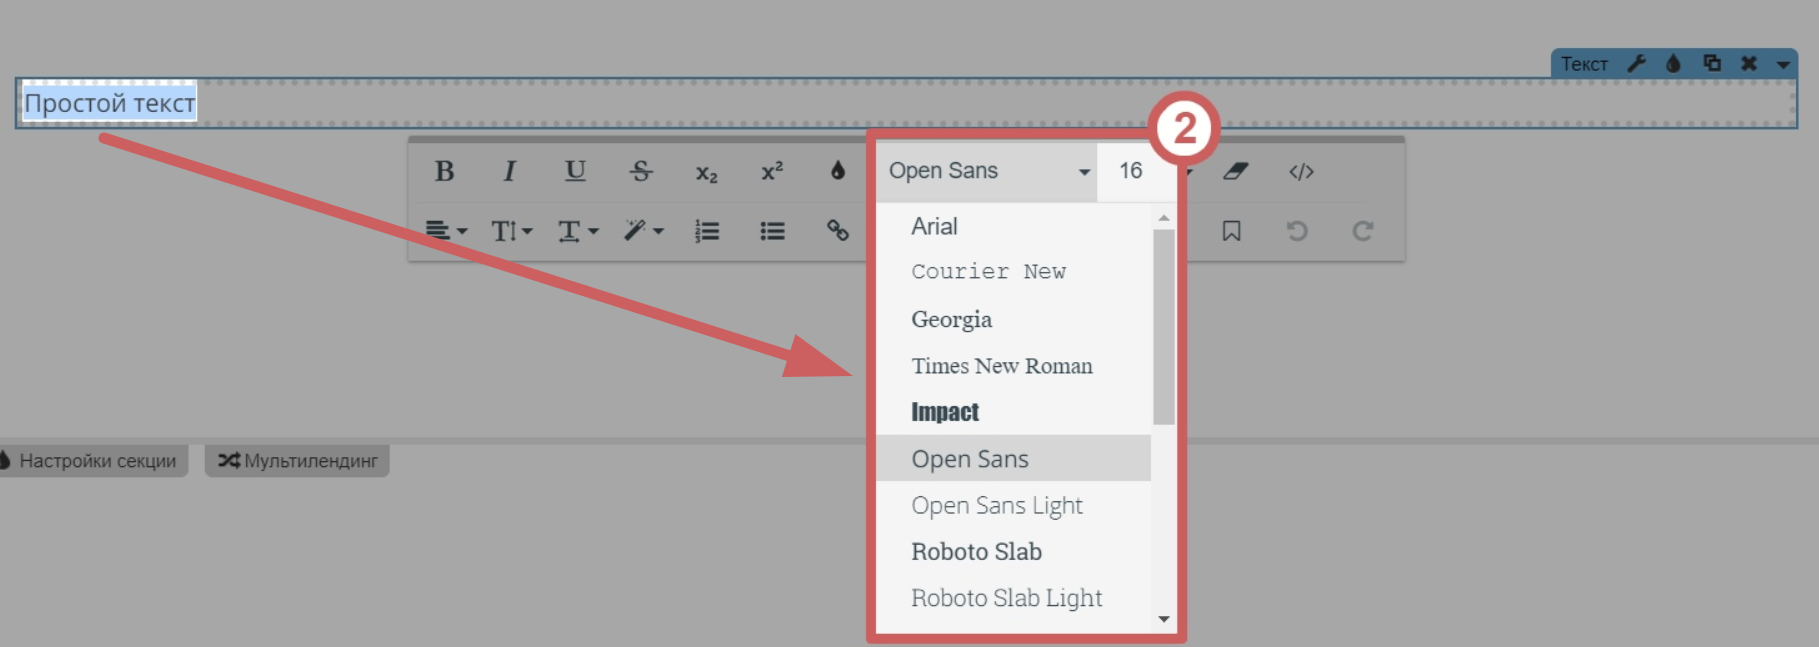
Task: Click the superscript icon
Action: 772,172
